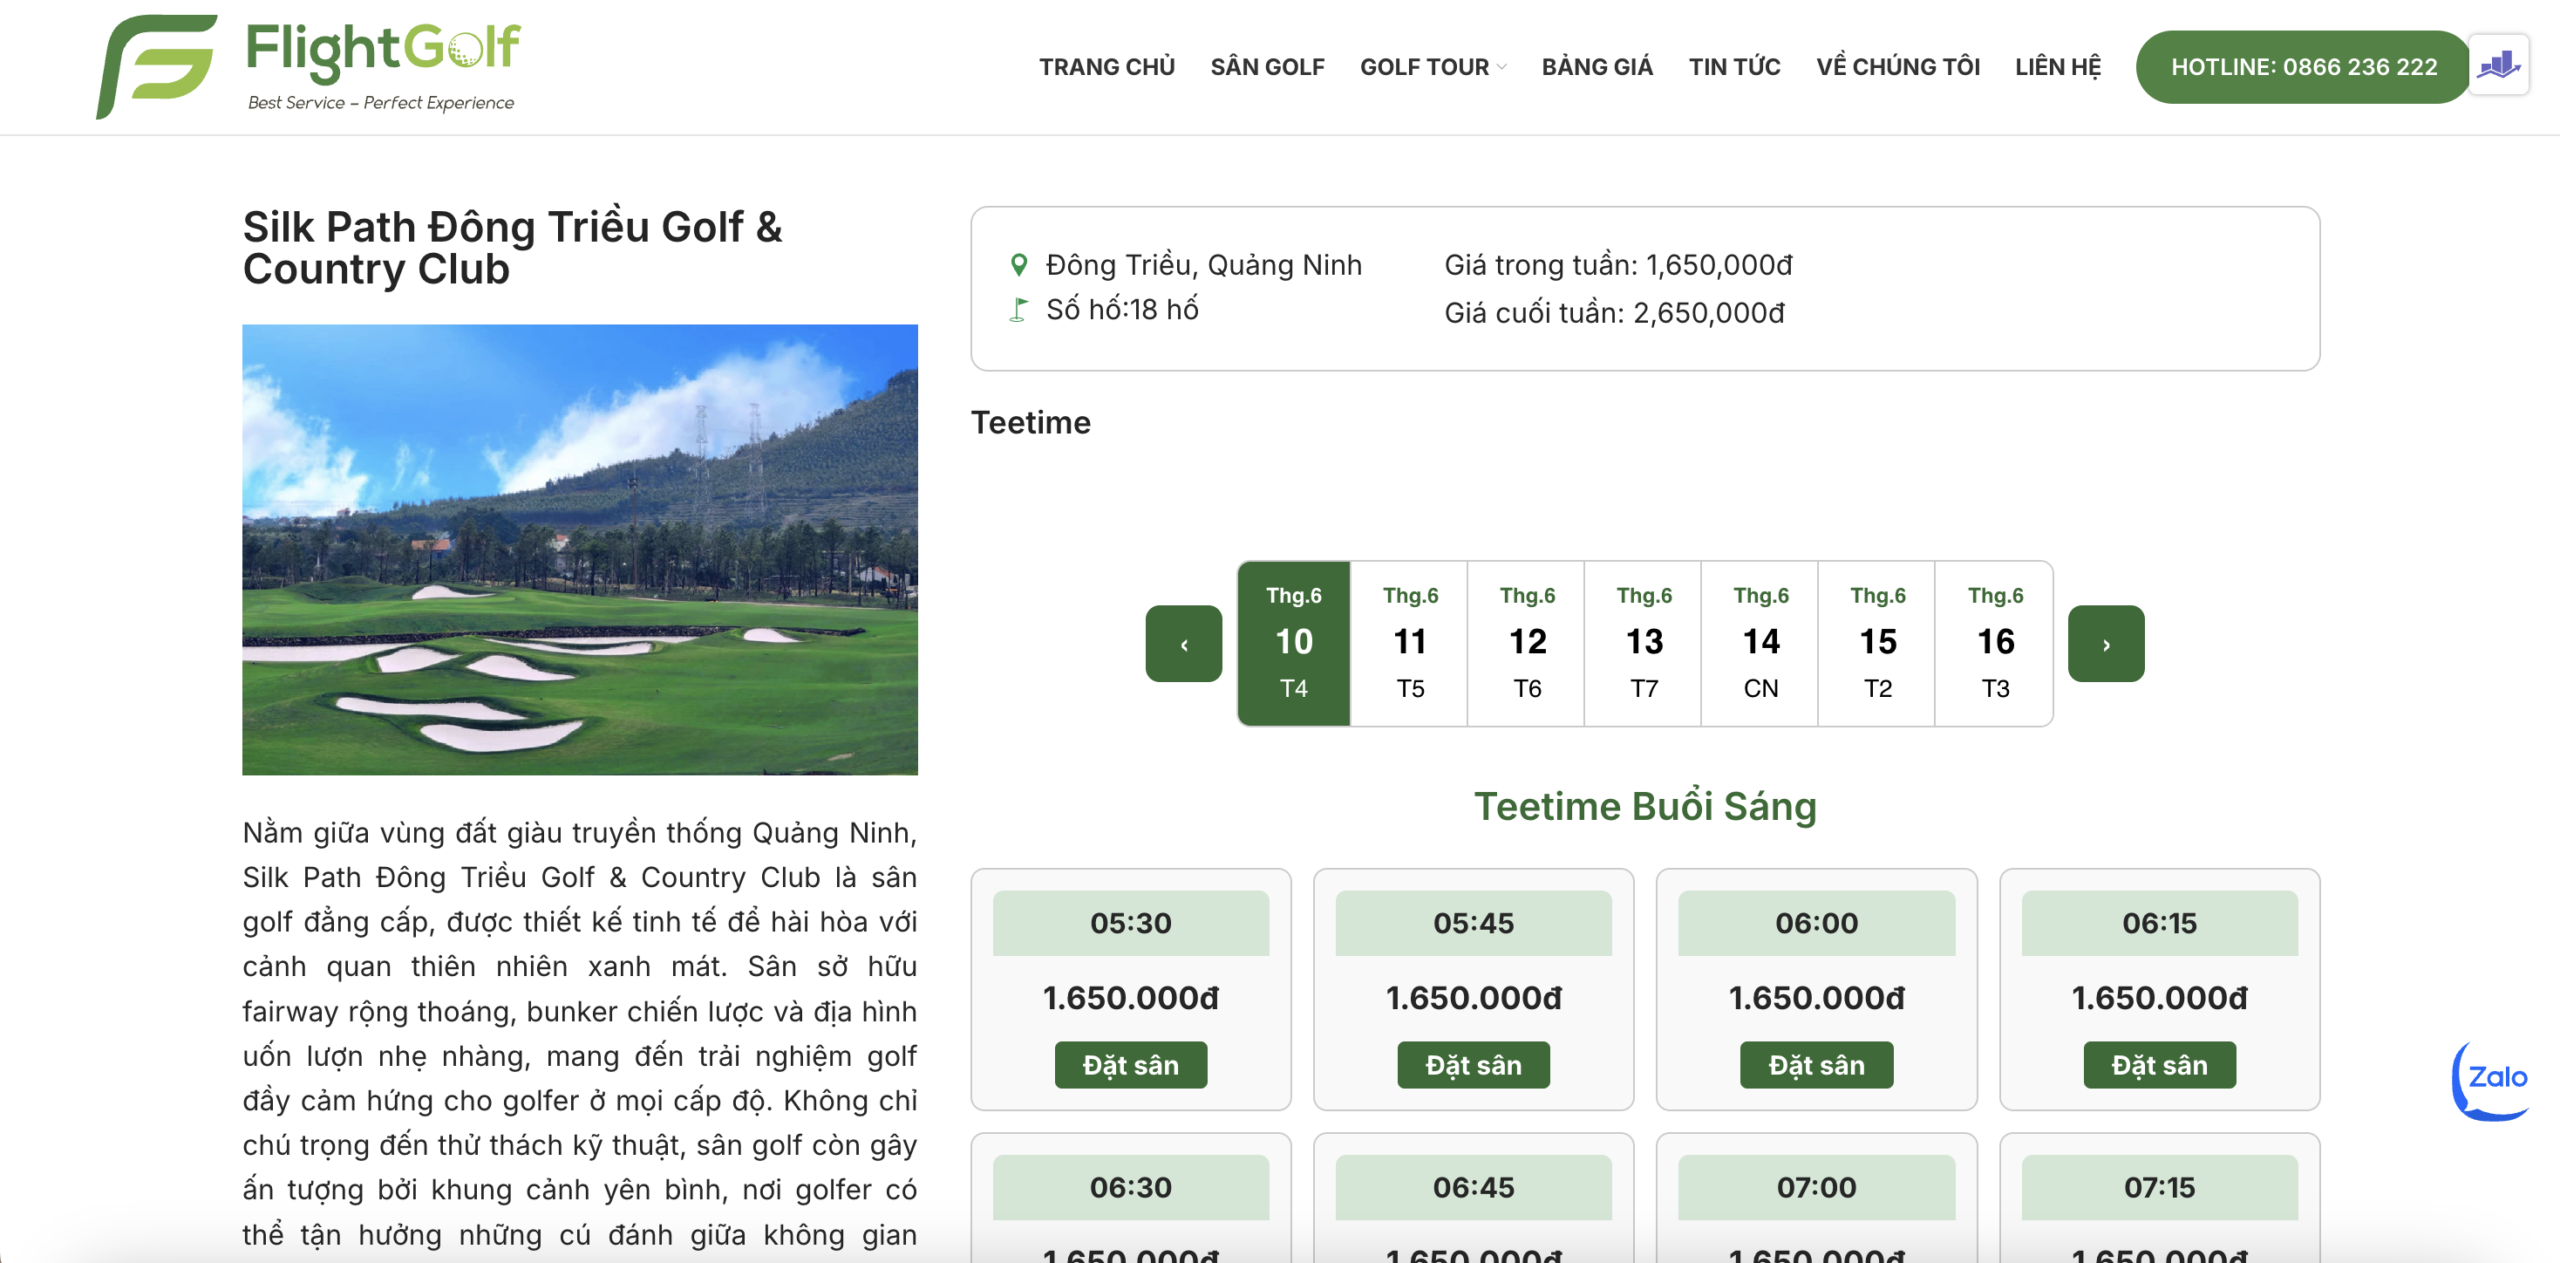The image size is (2560, 1263).
Task: Click the weekend price 2,650,000đ text
Action: [1615, 313]
